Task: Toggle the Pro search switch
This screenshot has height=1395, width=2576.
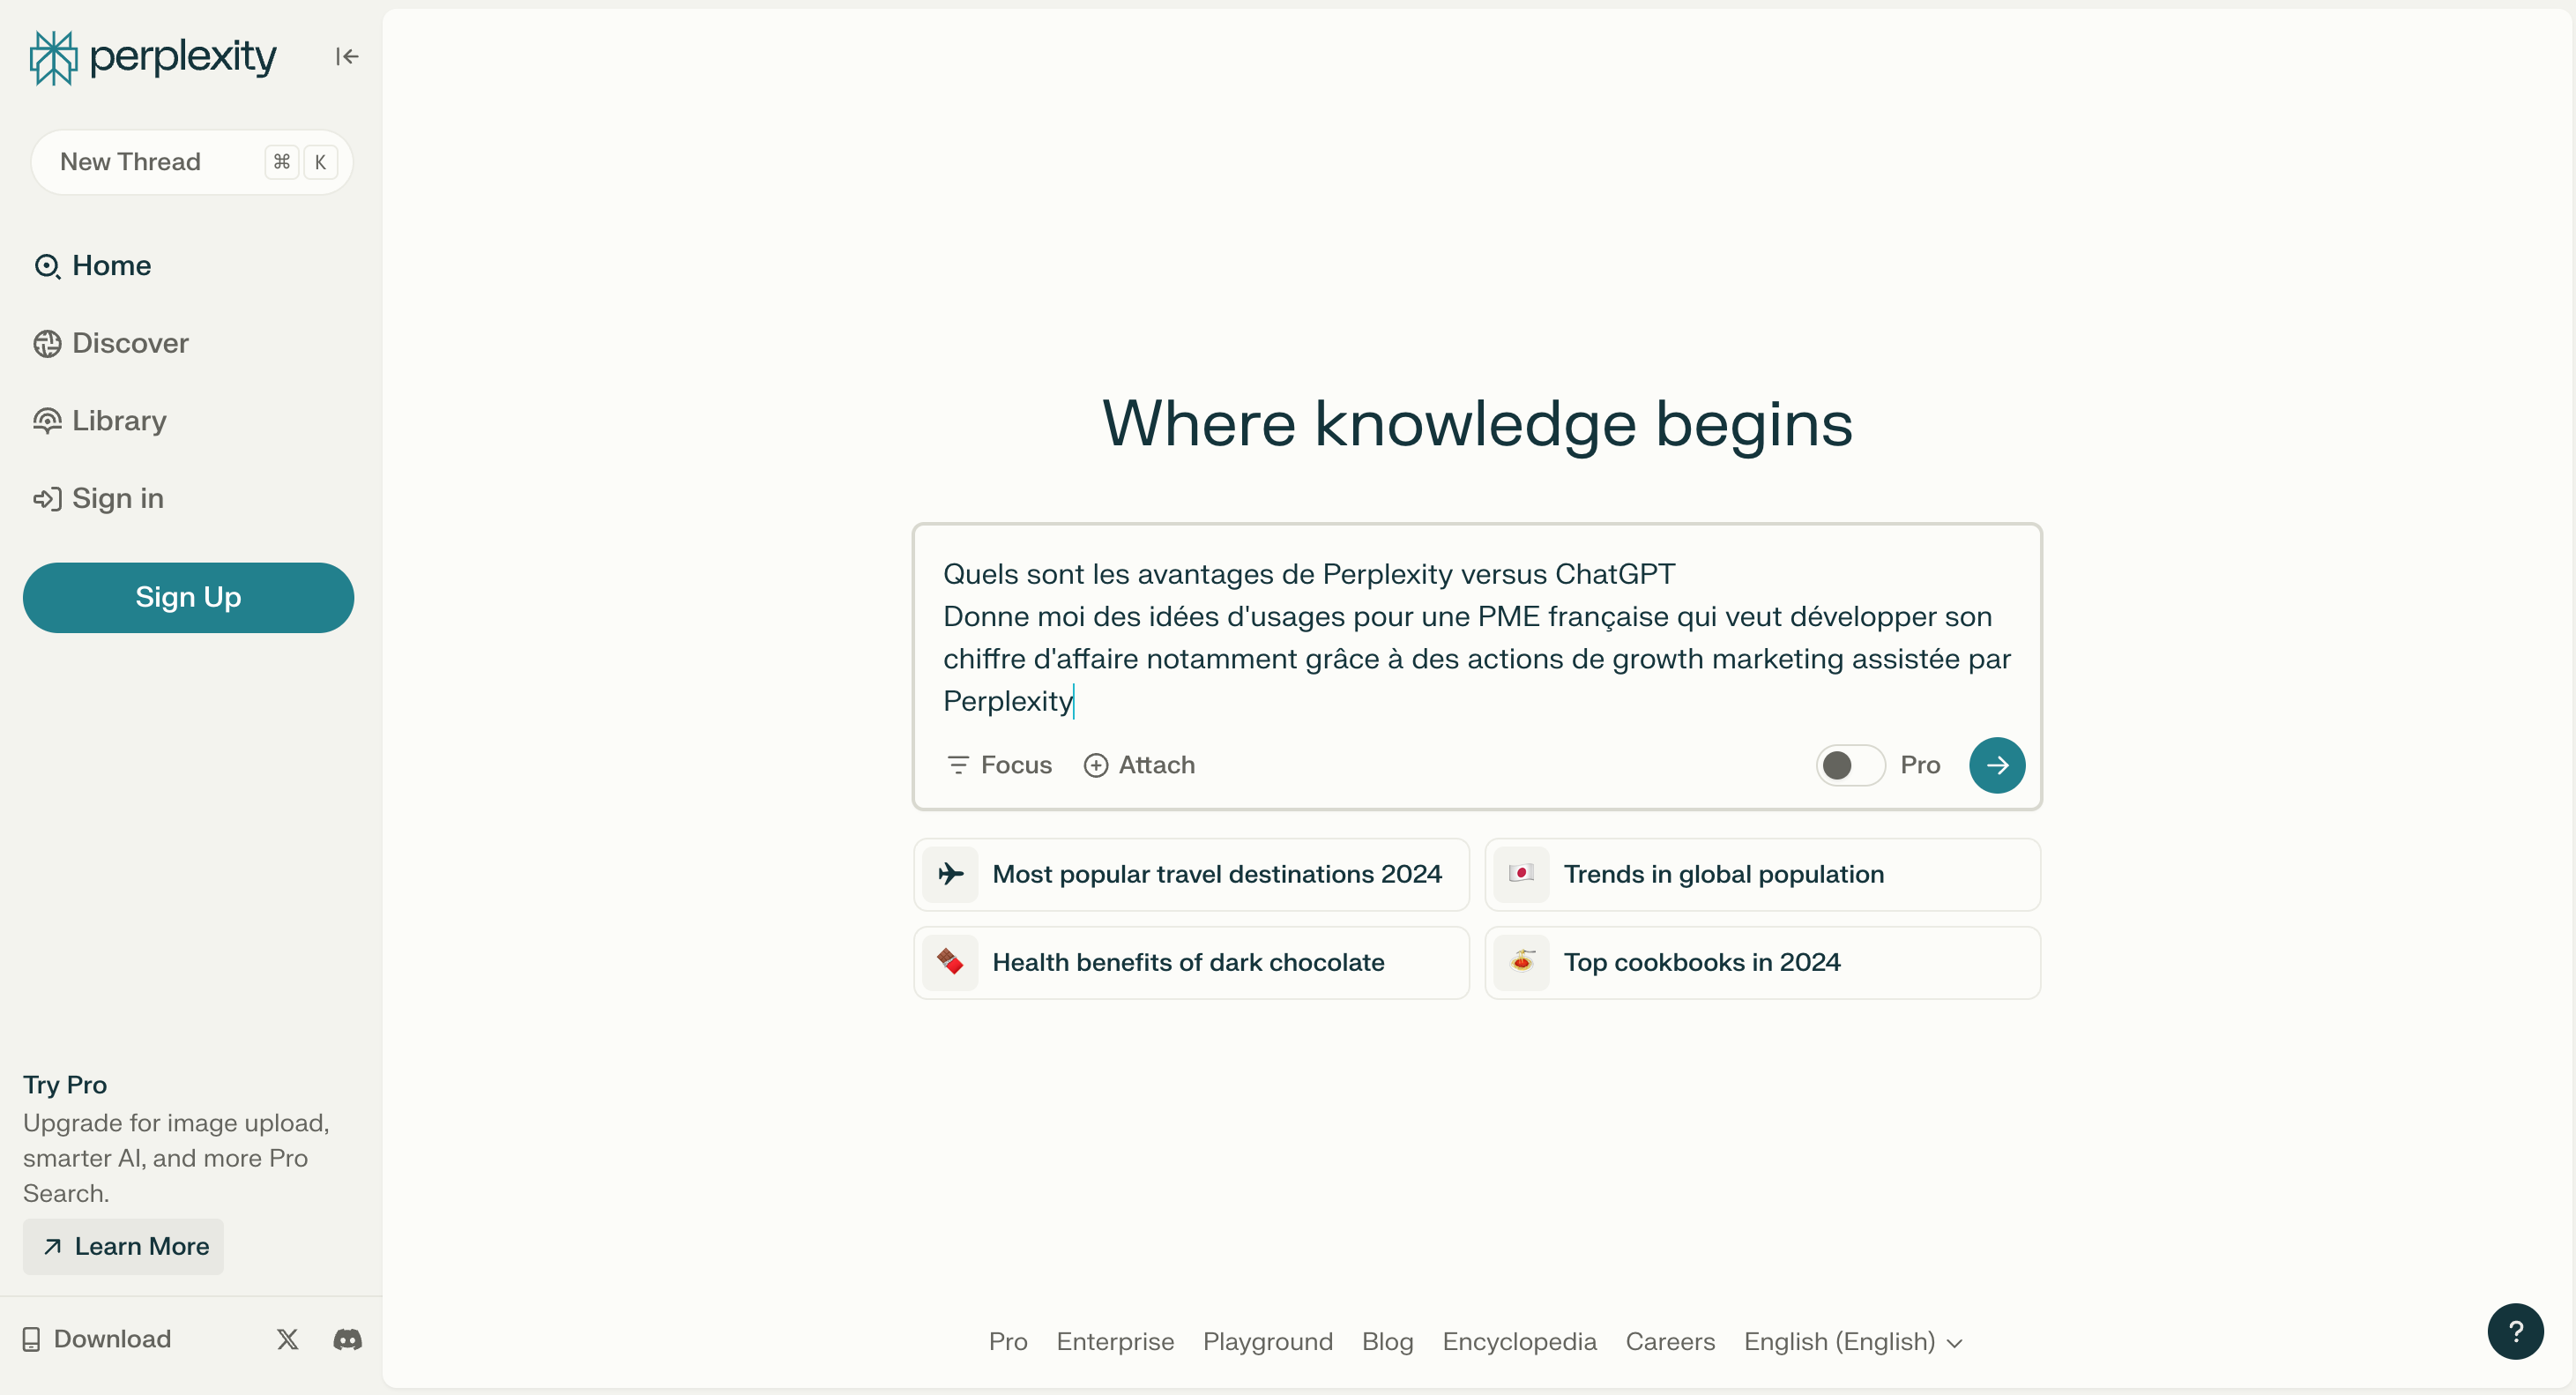Action: 1850,765
